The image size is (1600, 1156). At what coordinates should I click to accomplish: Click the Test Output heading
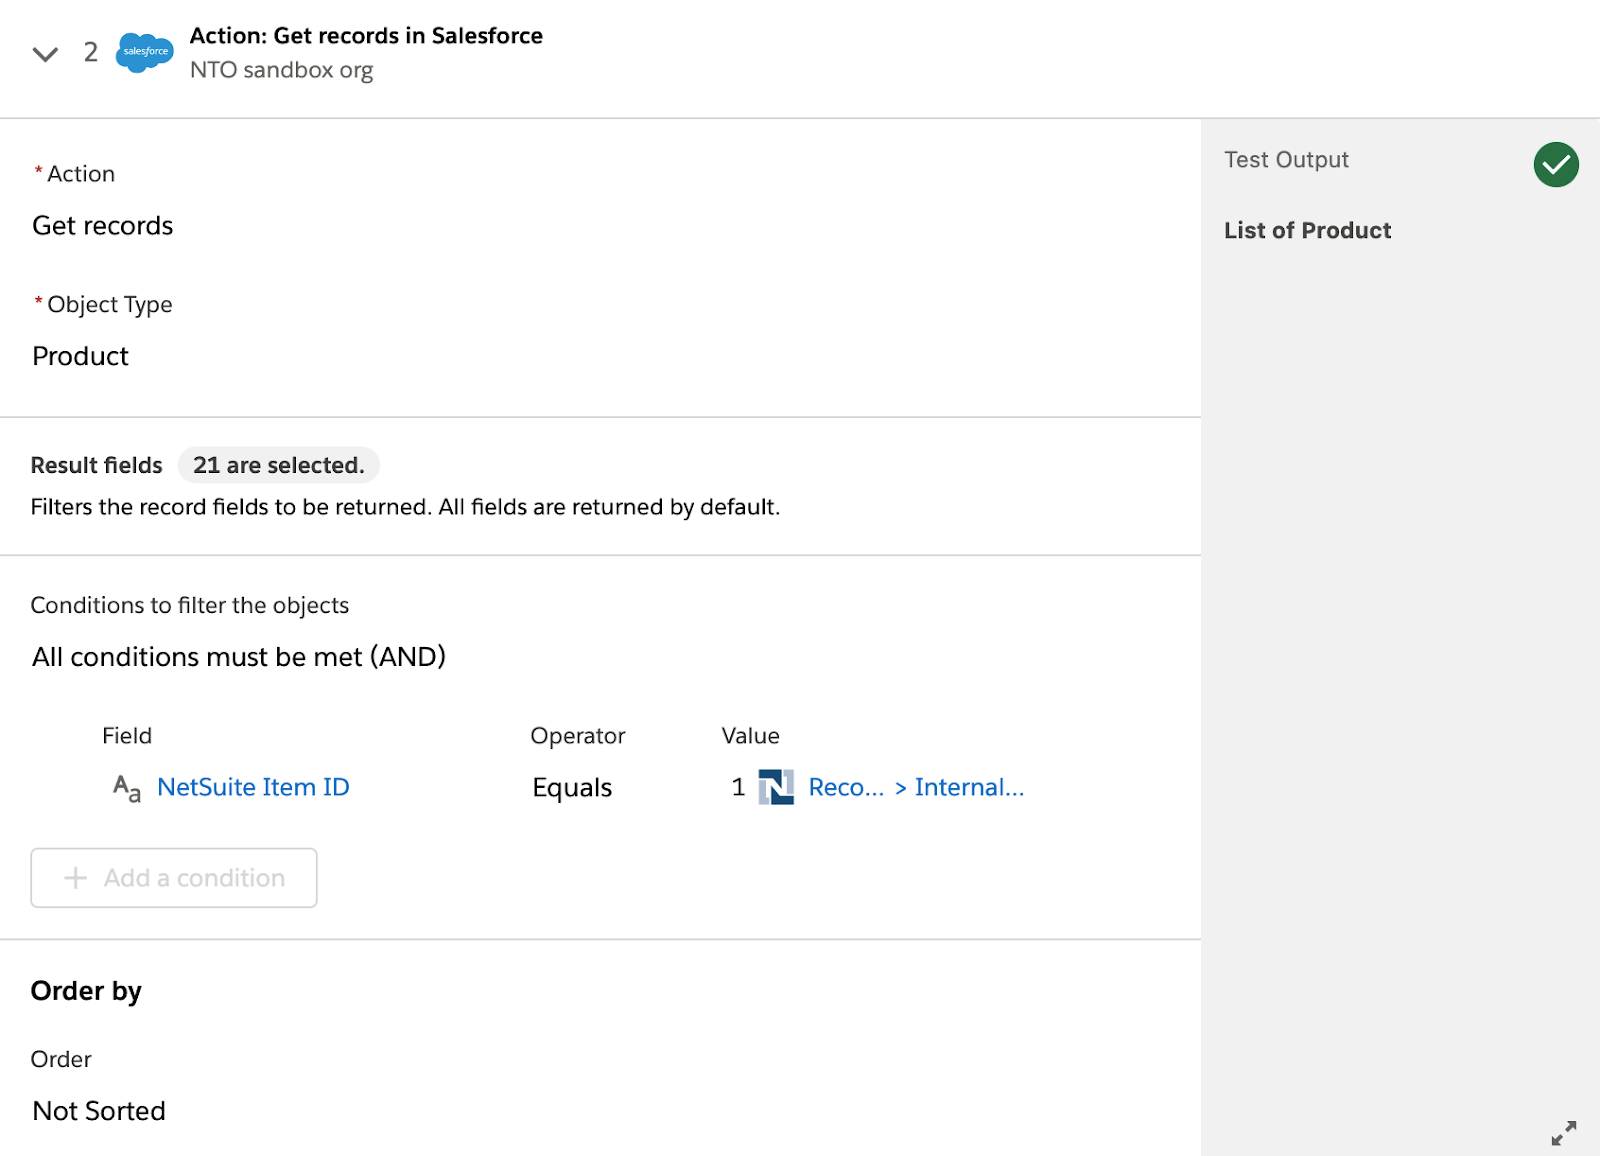1286,160
